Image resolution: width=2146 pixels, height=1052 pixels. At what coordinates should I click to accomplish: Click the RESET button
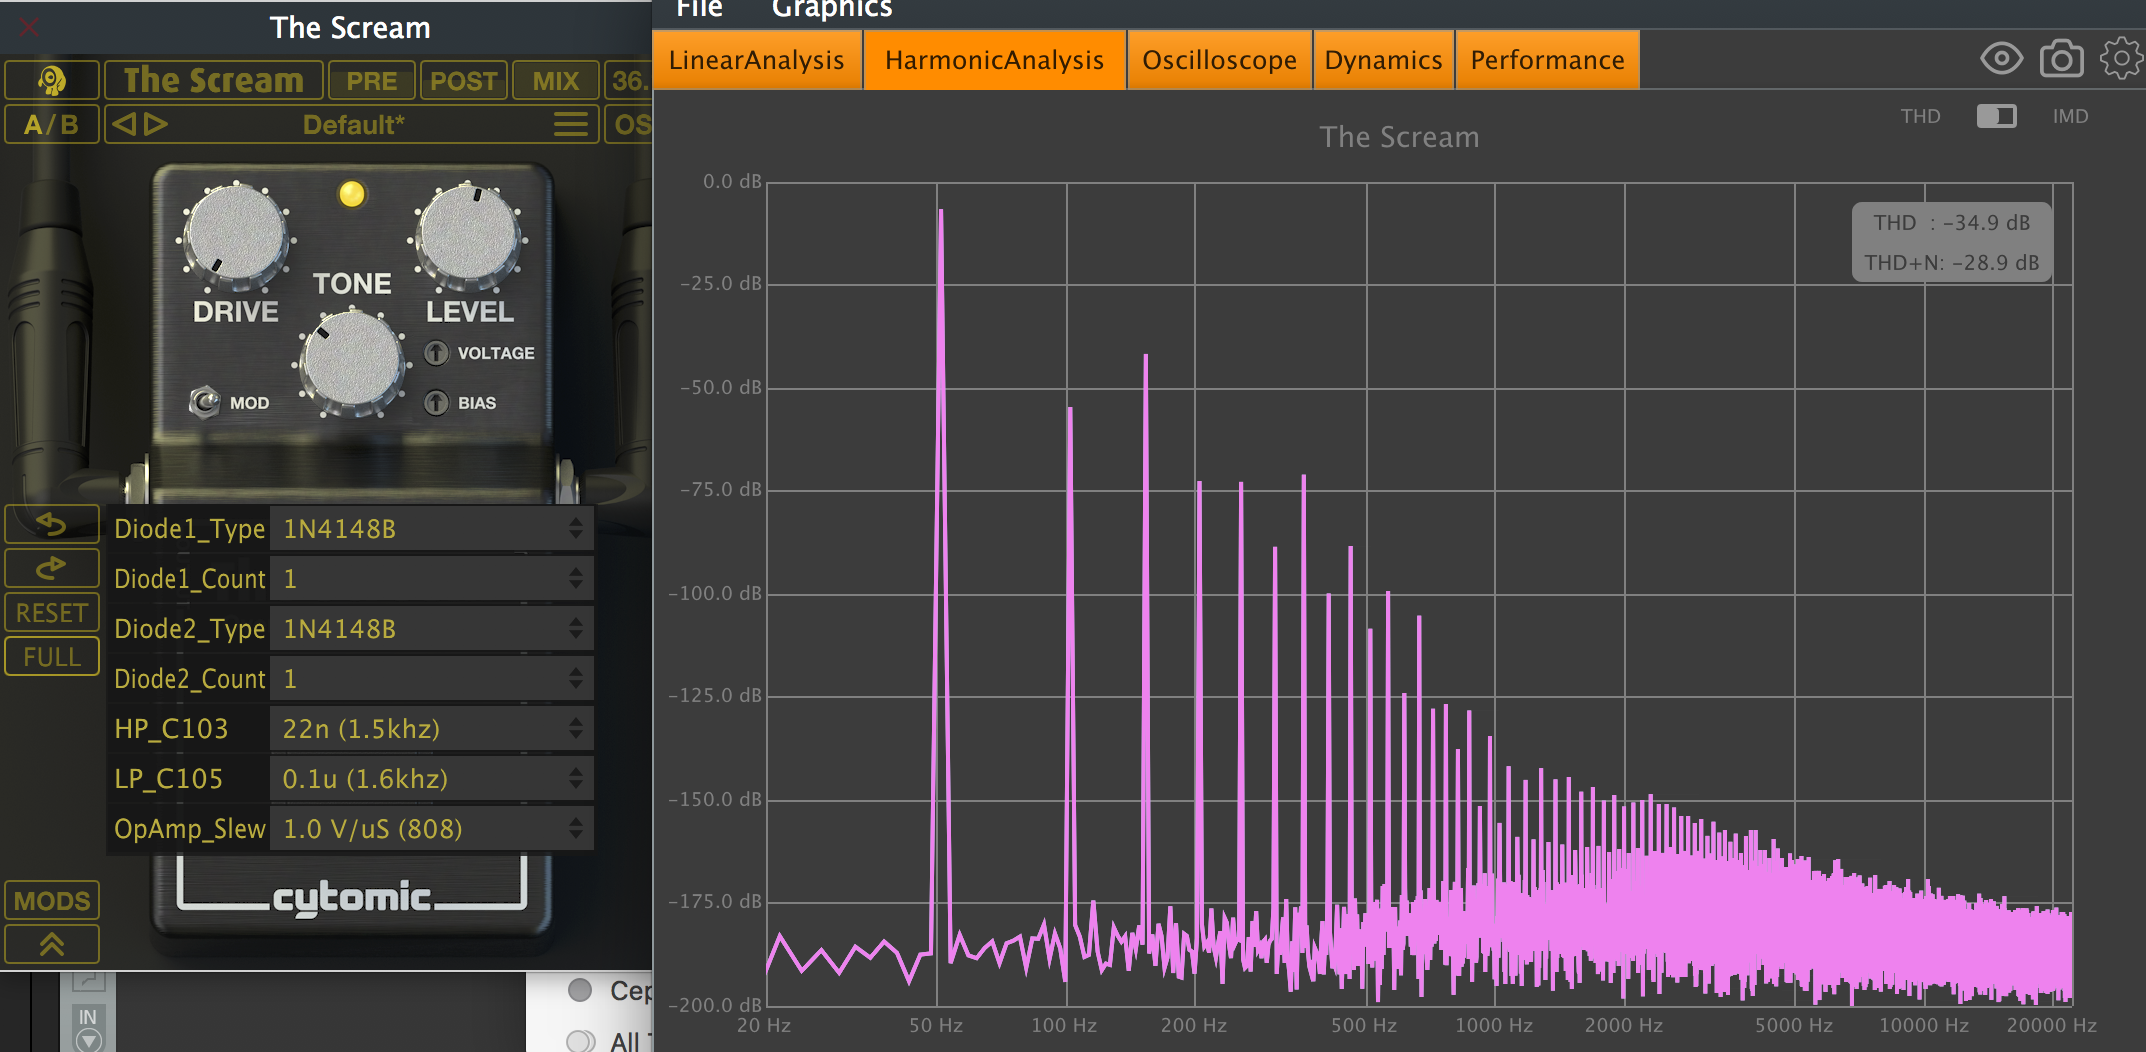52,612
